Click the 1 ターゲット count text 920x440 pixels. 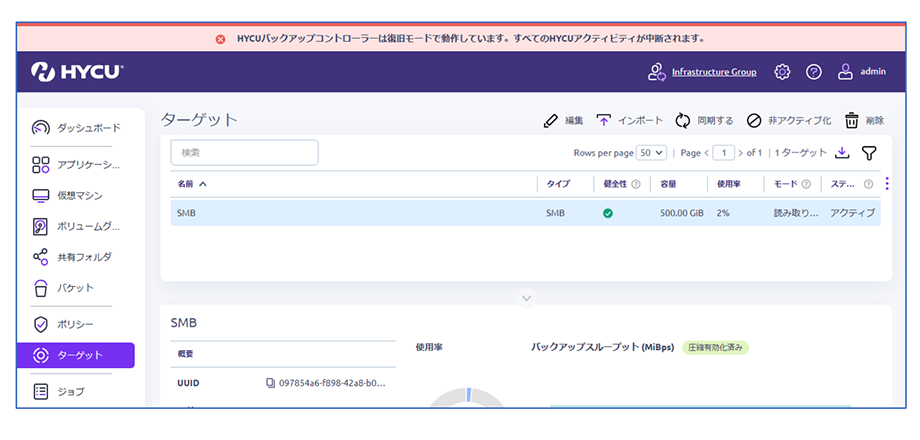[x=801, y=153]
